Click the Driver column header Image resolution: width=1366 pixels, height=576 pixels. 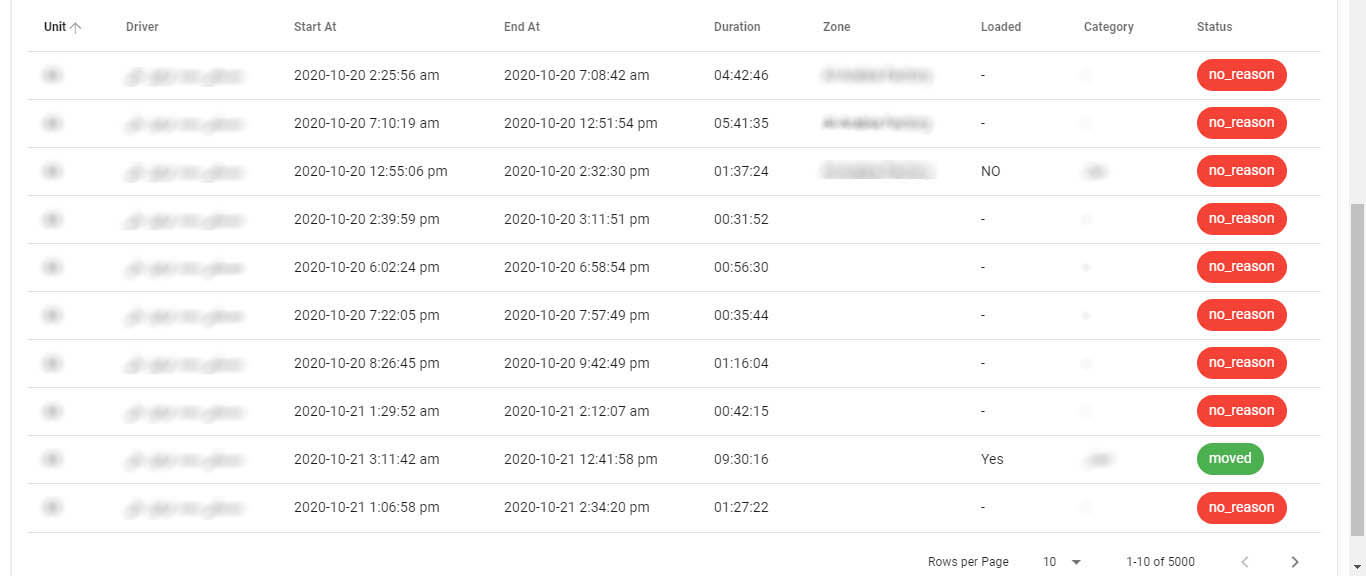142,27
